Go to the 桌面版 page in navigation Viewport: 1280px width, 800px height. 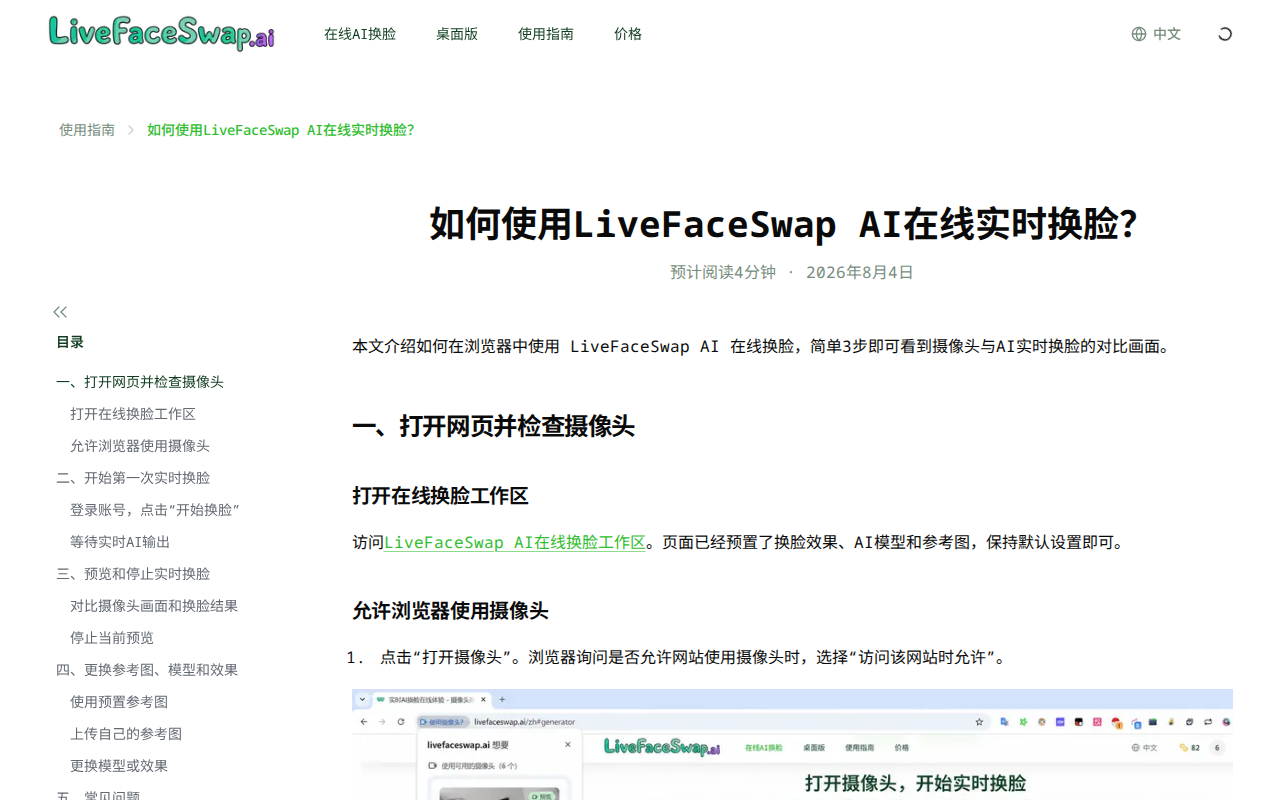point(457,34)
